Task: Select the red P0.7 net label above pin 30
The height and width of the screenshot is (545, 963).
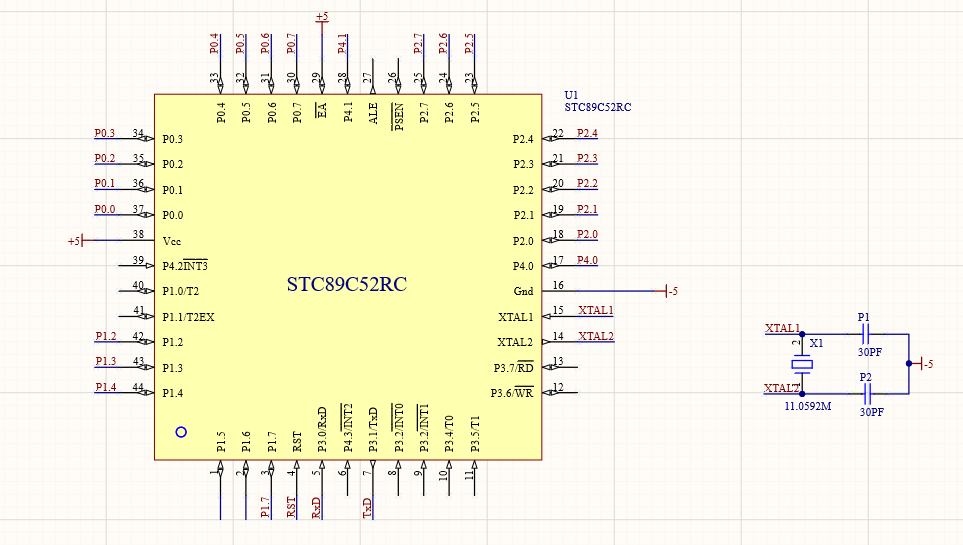Action: pos(292,44)
